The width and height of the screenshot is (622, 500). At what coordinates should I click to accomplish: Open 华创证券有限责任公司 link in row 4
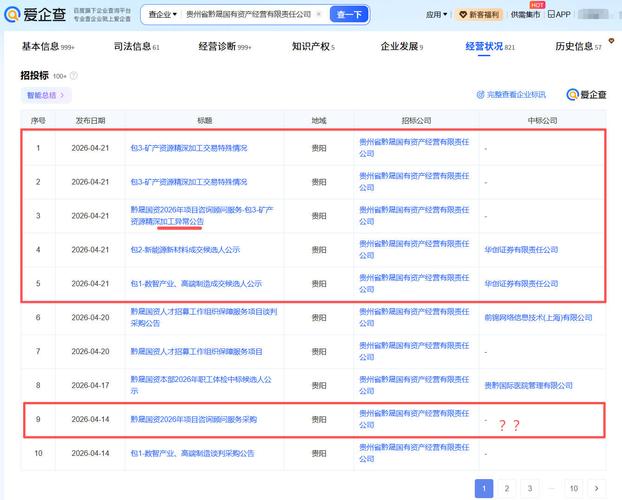click(x=520, y=250)
